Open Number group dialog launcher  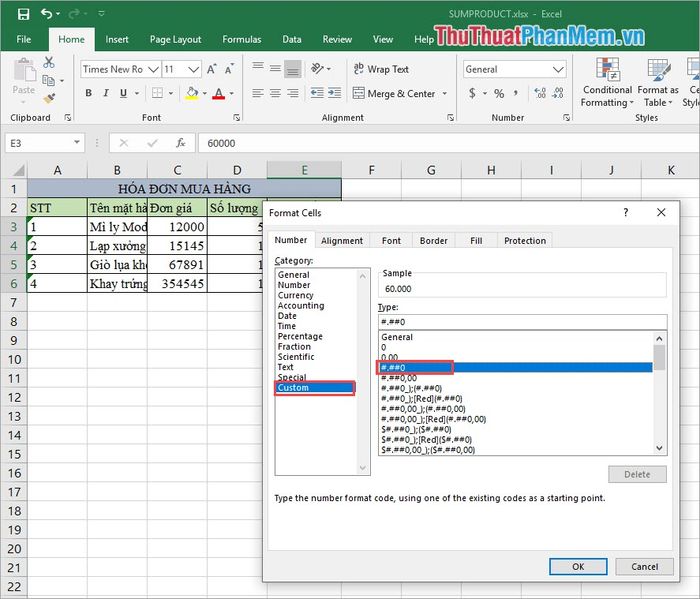(566, 117)
